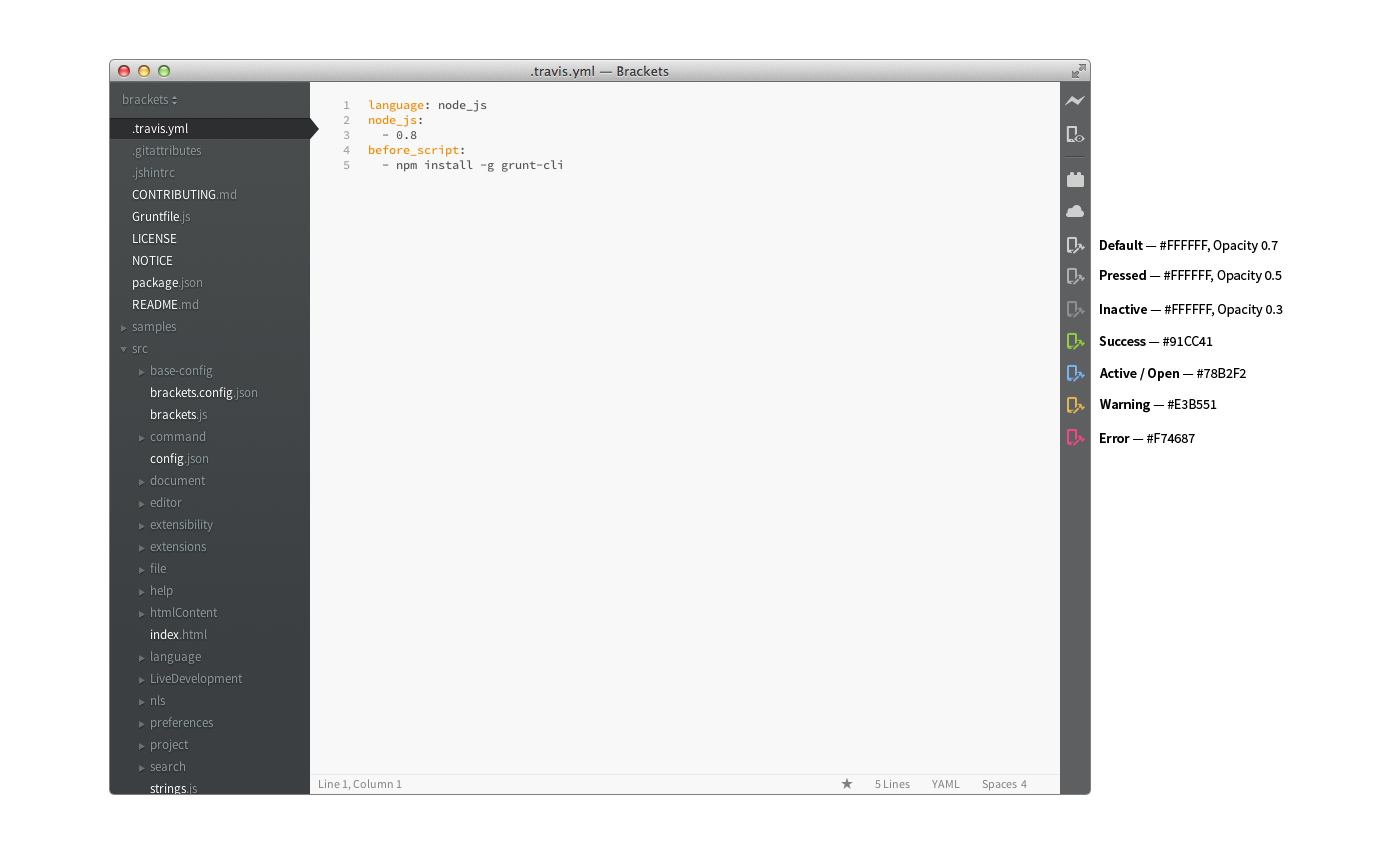Enter fullscreen using title bar arrows icon
The height and width of the screenshot is (854, 1400).
[1077, 71]
